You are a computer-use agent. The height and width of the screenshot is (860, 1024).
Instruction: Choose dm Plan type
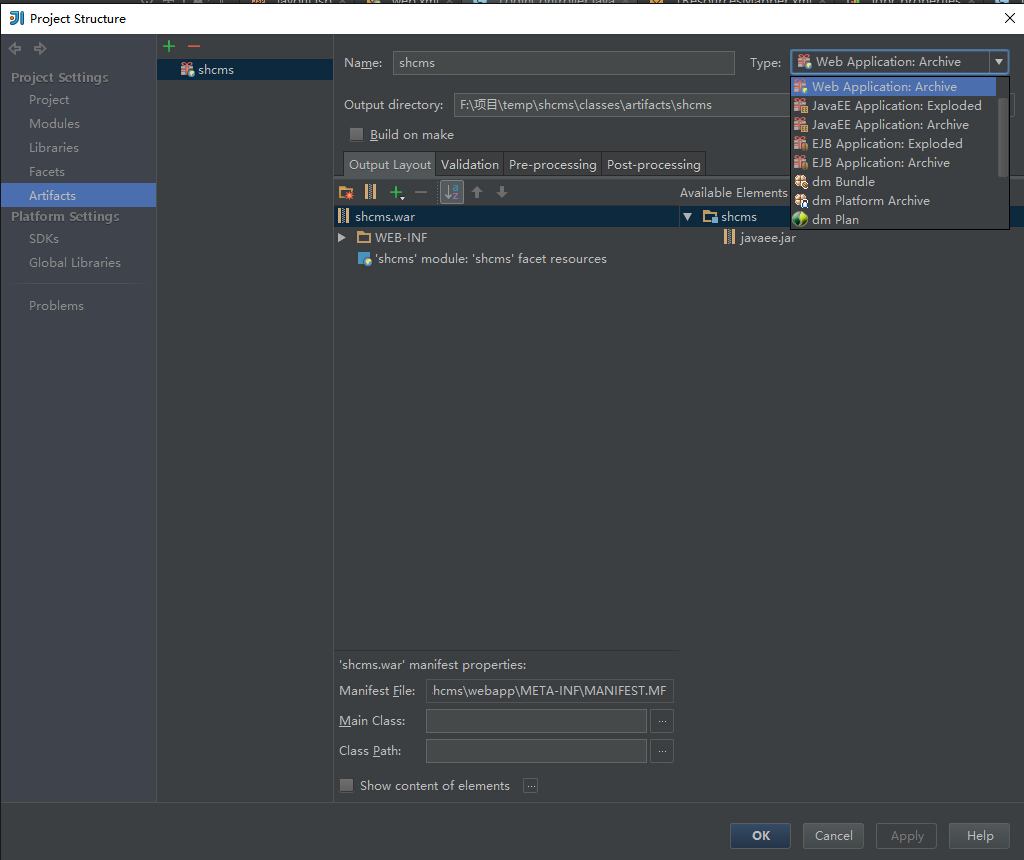(x=893, y=219)
